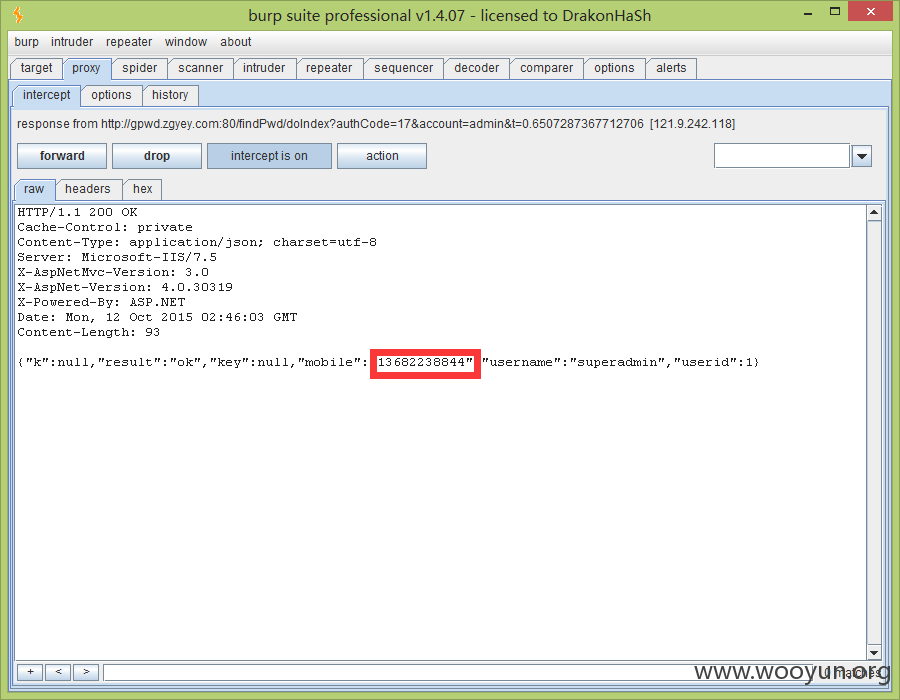Forward the intercepted response
Image resolution: width=900 pixels, height=700 pixels.
pos(62,156)
